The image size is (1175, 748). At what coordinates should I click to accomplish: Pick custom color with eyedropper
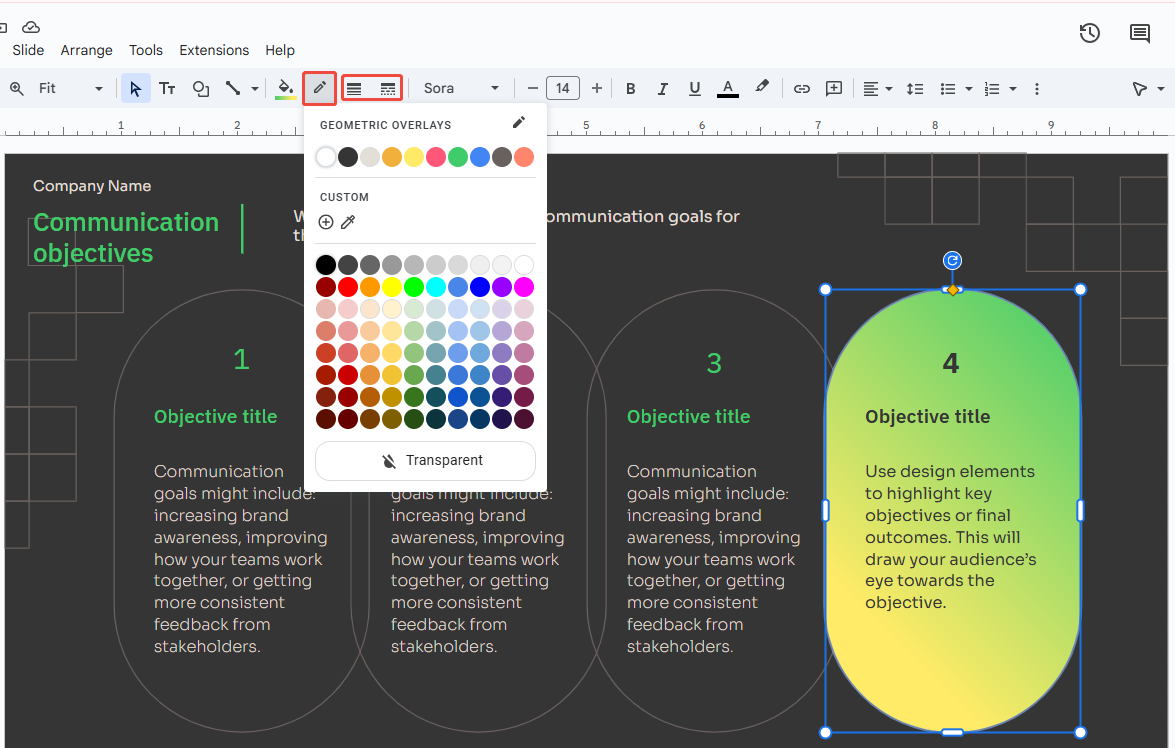tap(348, 222)
